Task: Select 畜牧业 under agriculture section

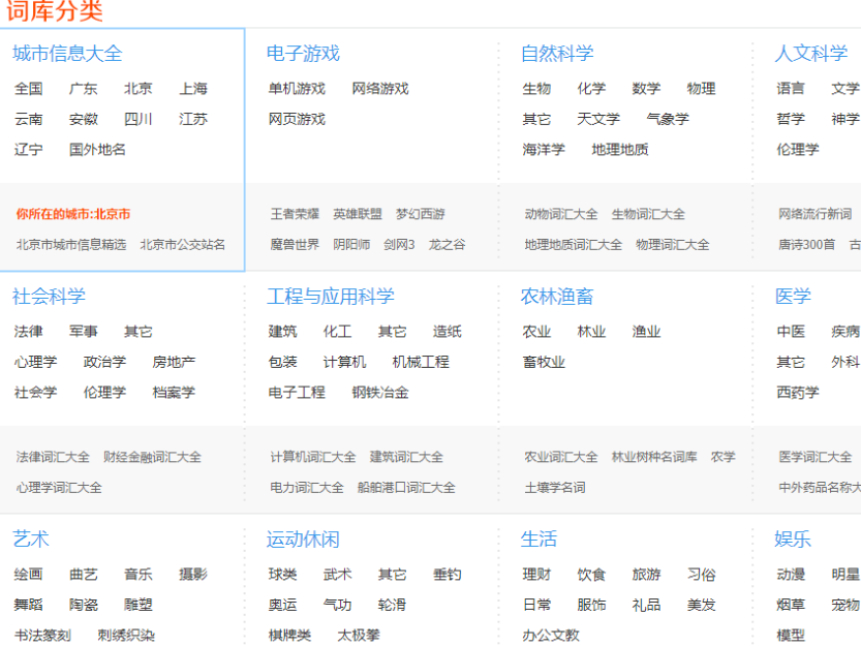Action: pyautogui.click(x=544, y=361)
